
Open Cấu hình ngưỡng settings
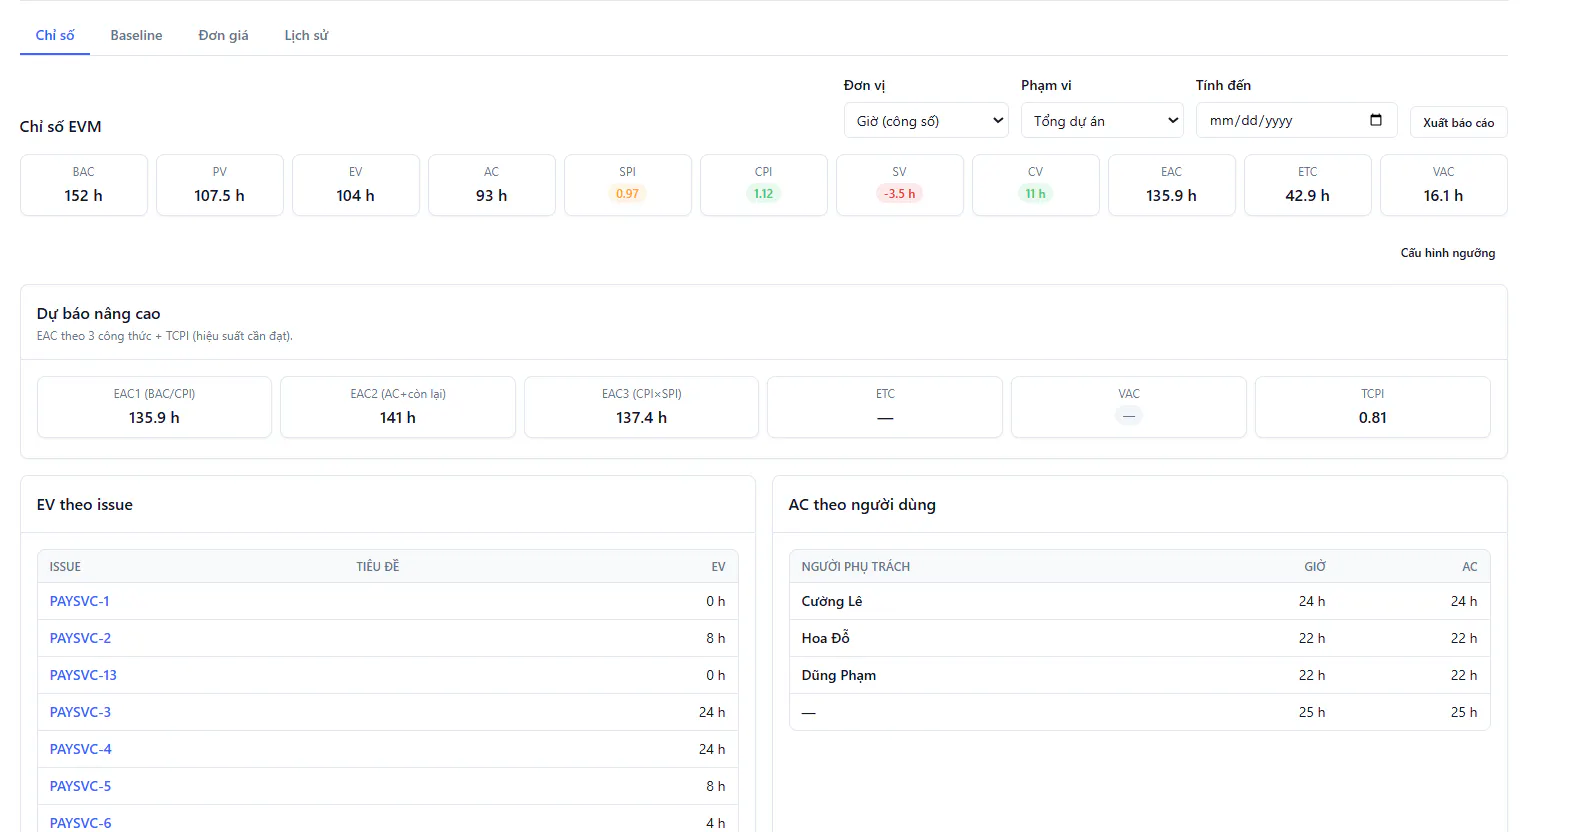(1447, 253)
